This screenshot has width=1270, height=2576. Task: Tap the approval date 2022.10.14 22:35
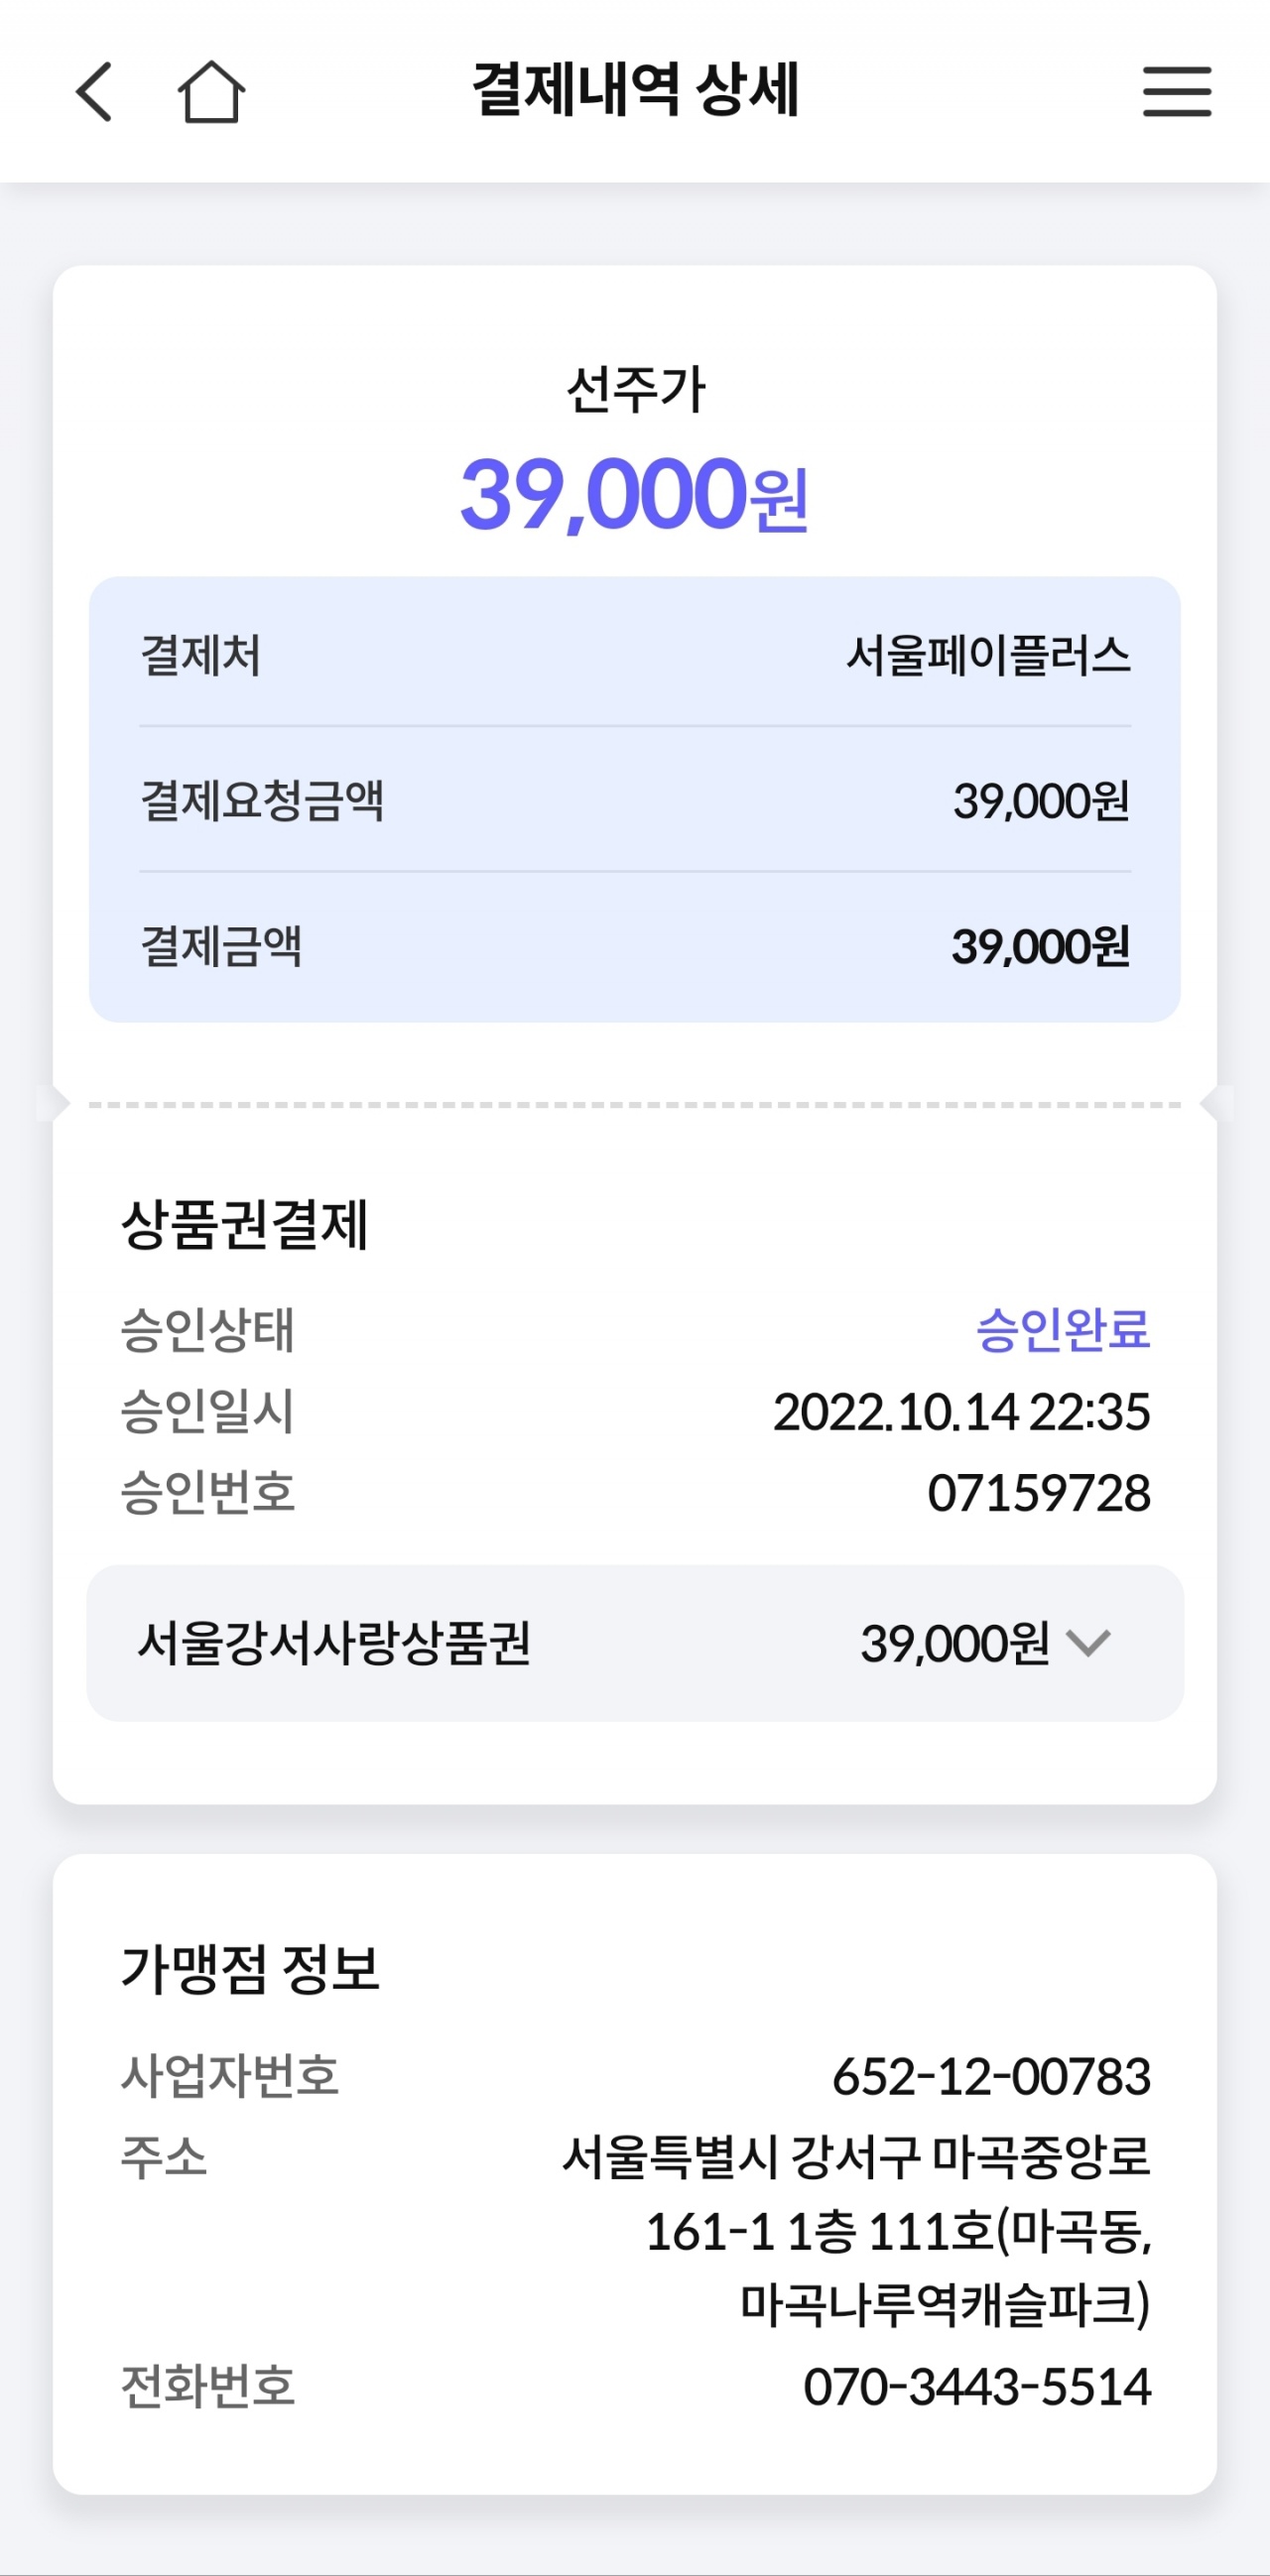click(x=961, y=1412)
